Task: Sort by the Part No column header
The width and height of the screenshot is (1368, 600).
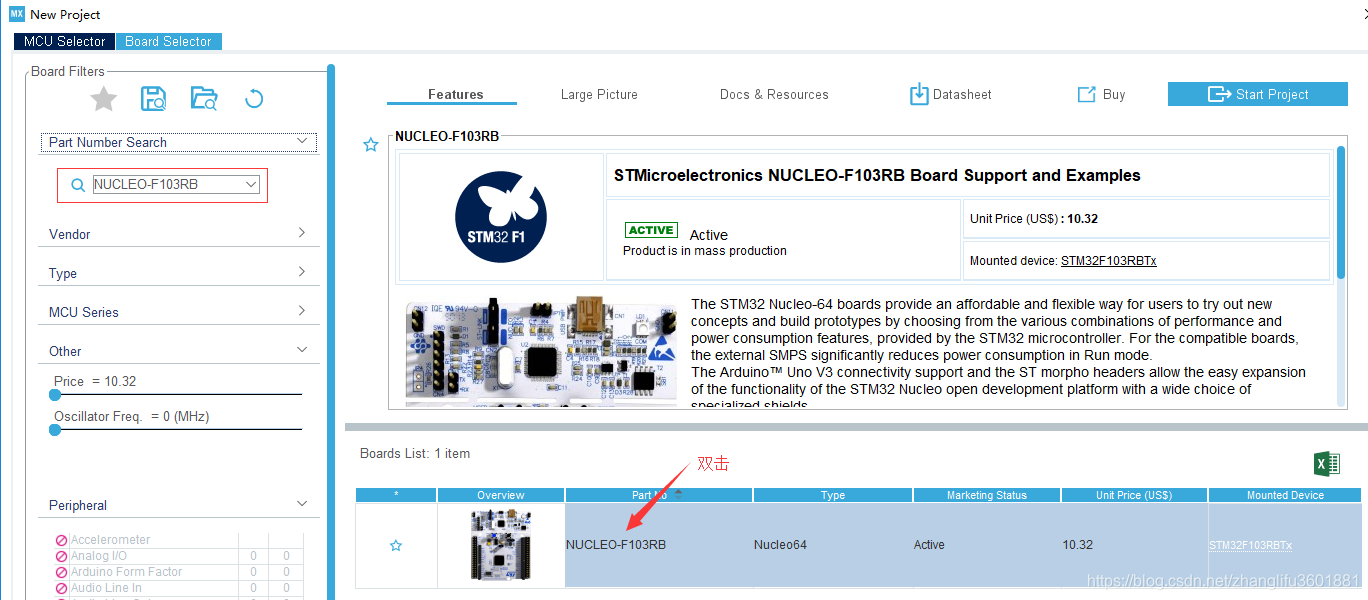Action: 659,495
